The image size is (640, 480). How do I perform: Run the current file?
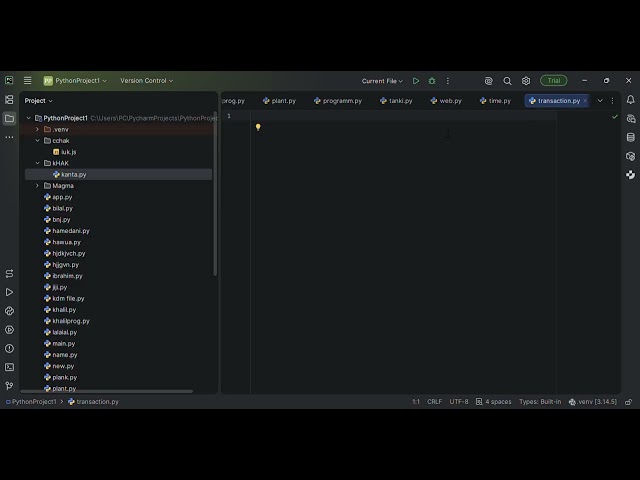416,81
